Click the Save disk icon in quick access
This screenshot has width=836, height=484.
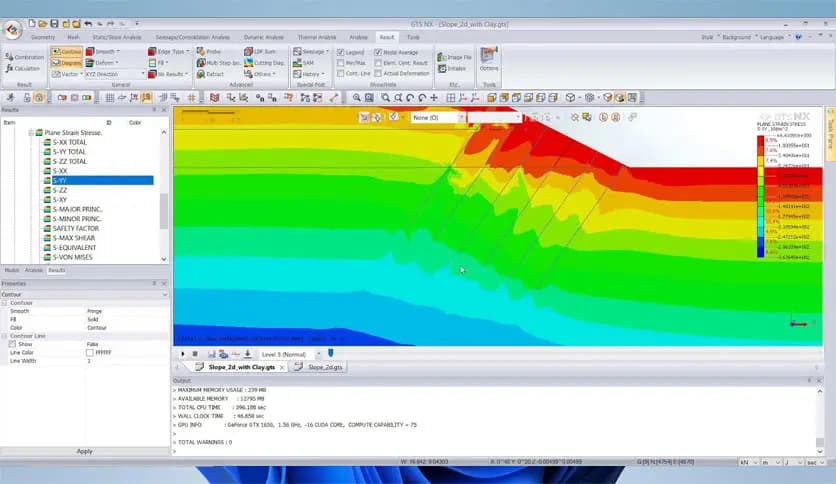coord(54,24)
